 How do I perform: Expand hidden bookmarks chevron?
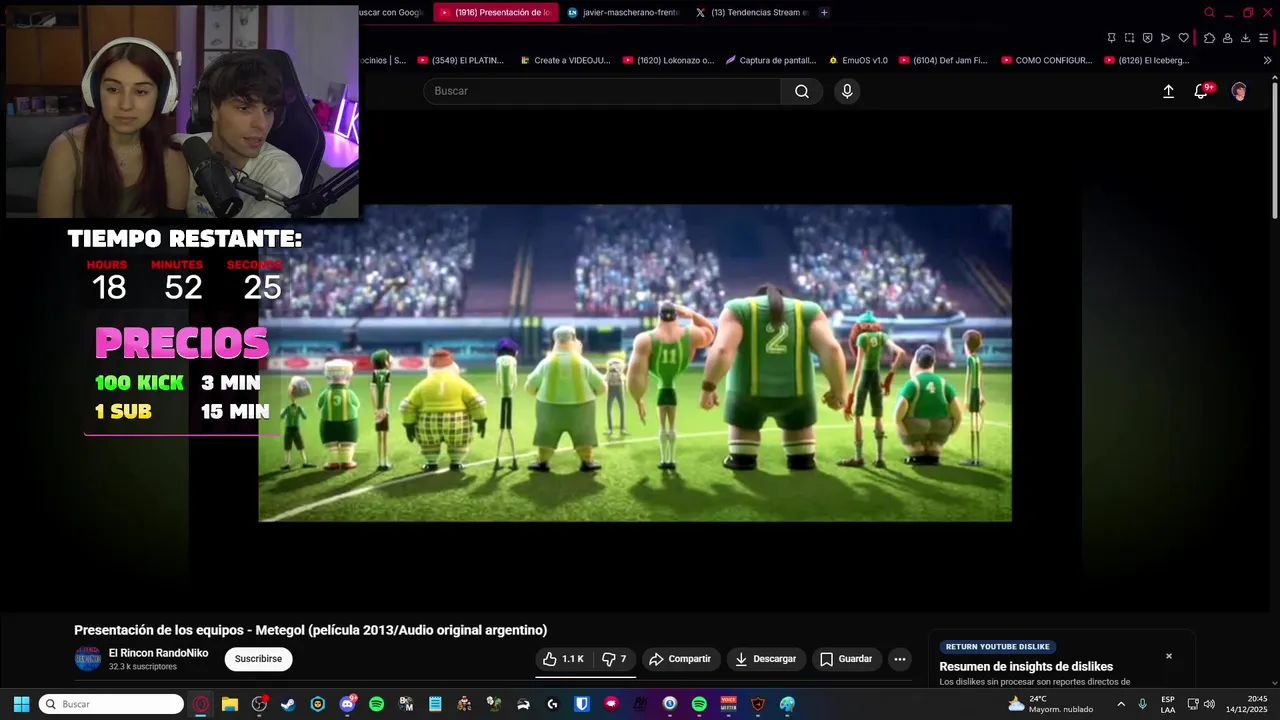tap(1267, 60)
